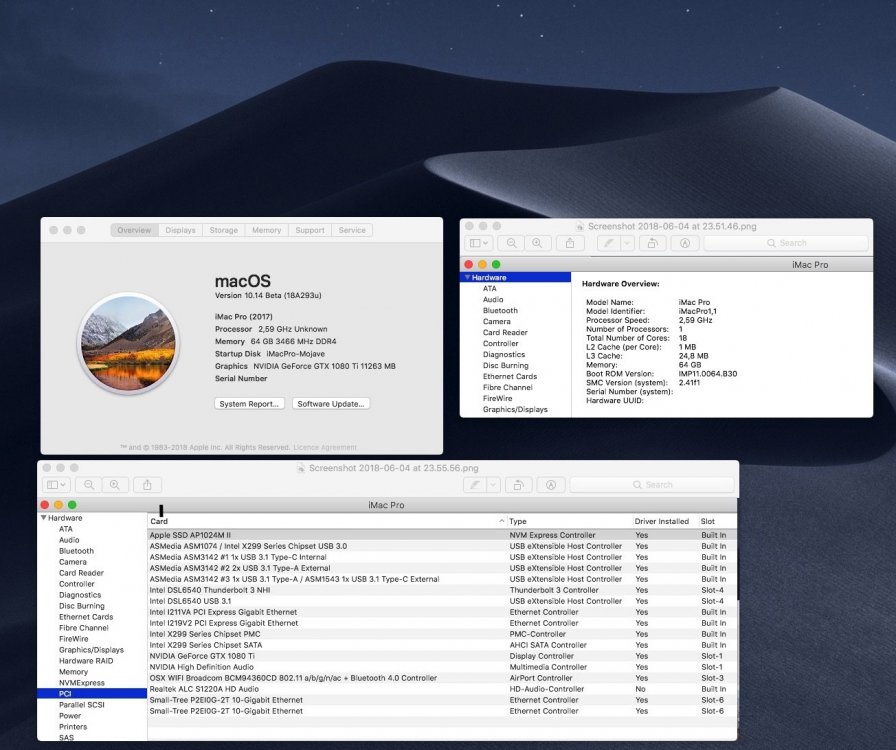Viewport: 896px width, 750px height.
Task: Click the file icon beside the Screenshot 23.55.56.png title
Action: [301, 468]
